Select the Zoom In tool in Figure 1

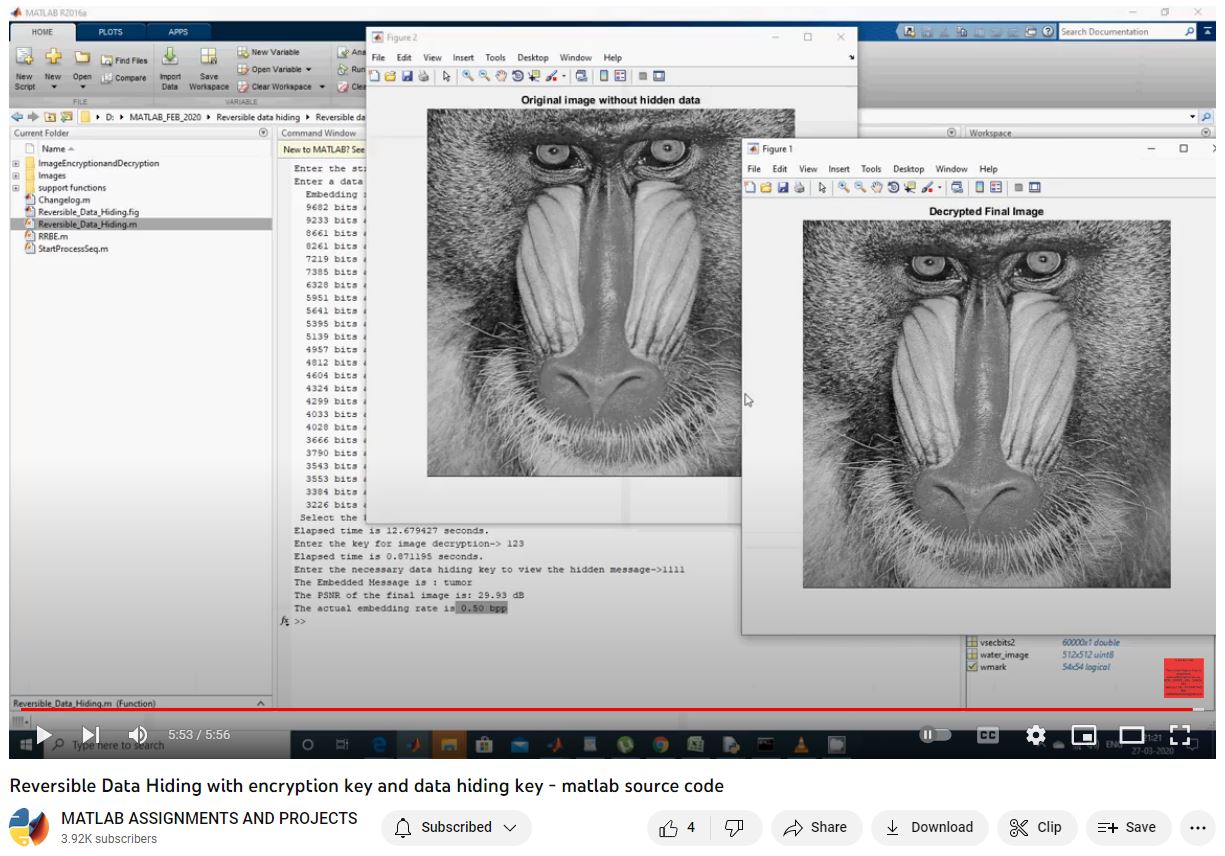click(x=843, y=187)
